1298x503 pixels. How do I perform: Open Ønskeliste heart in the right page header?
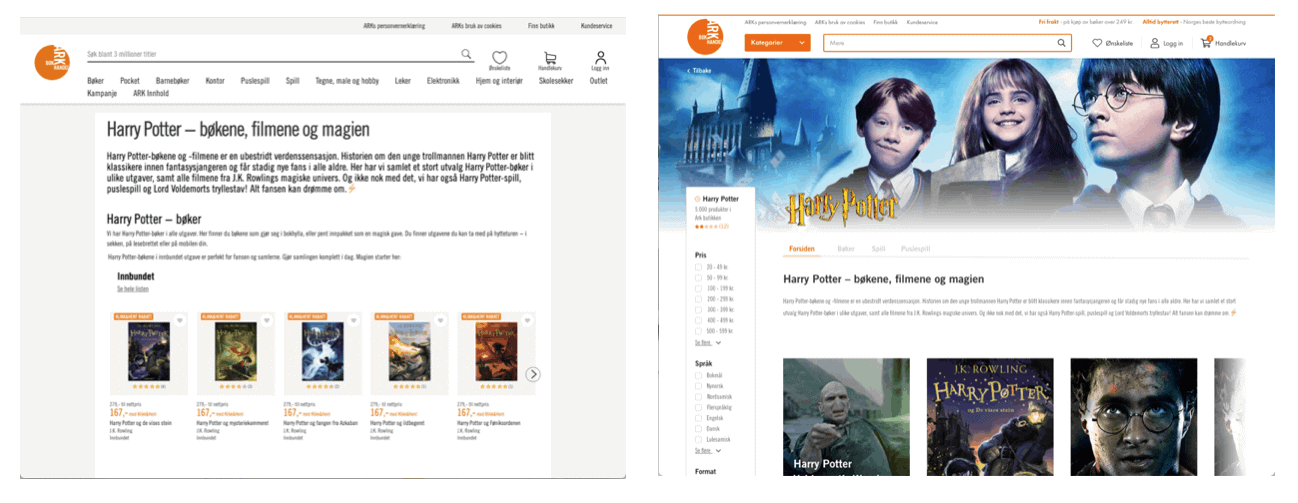point(1097,43)
